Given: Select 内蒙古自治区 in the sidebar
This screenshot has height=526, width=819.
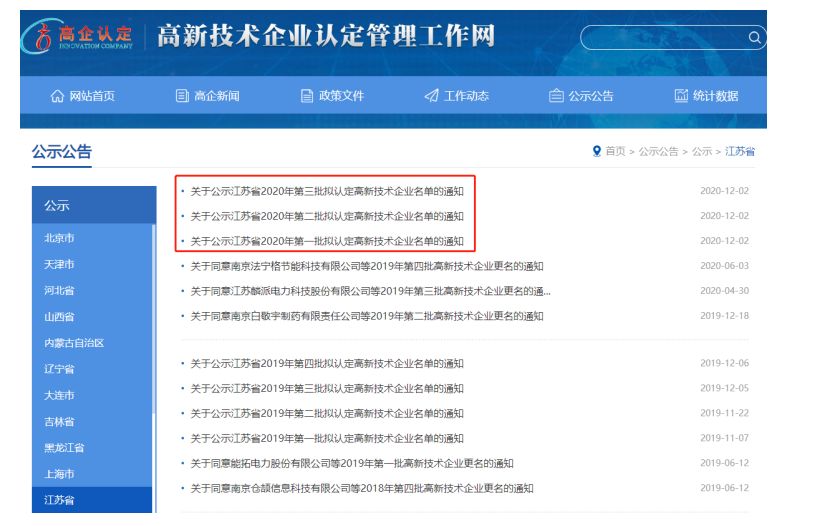Looking at the screenshot, I should coord(74,343).
